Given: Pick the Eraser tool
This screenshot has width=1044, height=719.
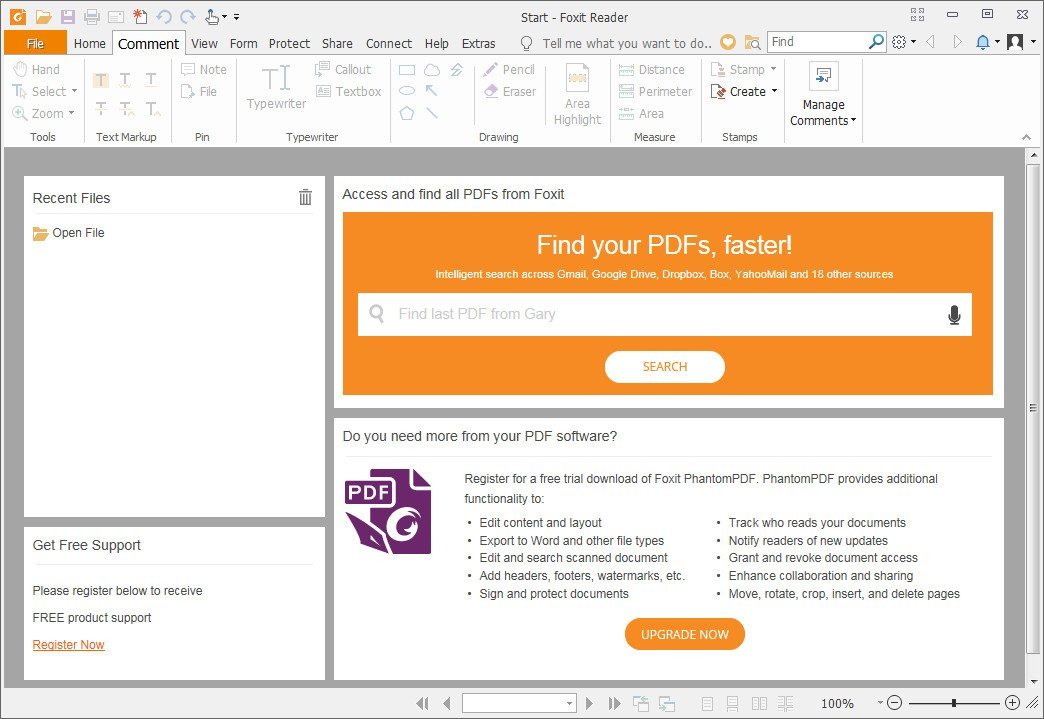Looking at the screenshot, I should [x=509, y=92].
